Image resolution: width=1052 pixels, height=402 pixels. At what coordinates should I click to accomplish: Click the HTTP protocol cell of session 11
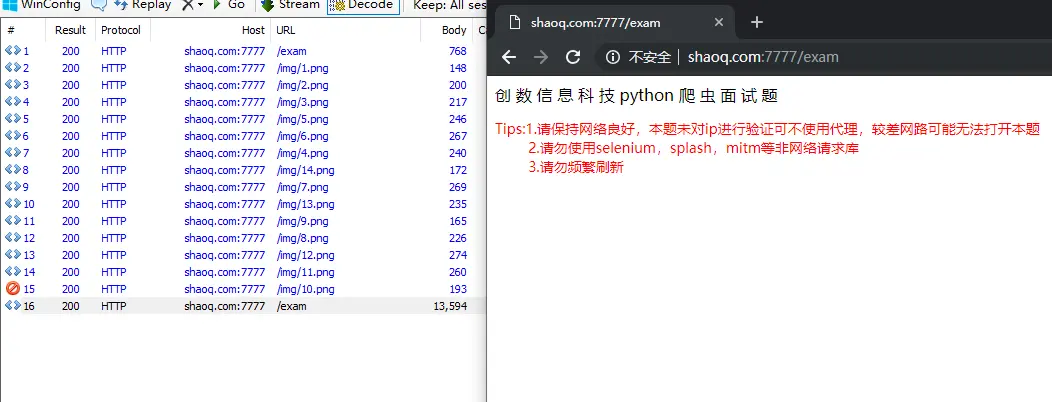pyautogui.click(x=113, y=221)
